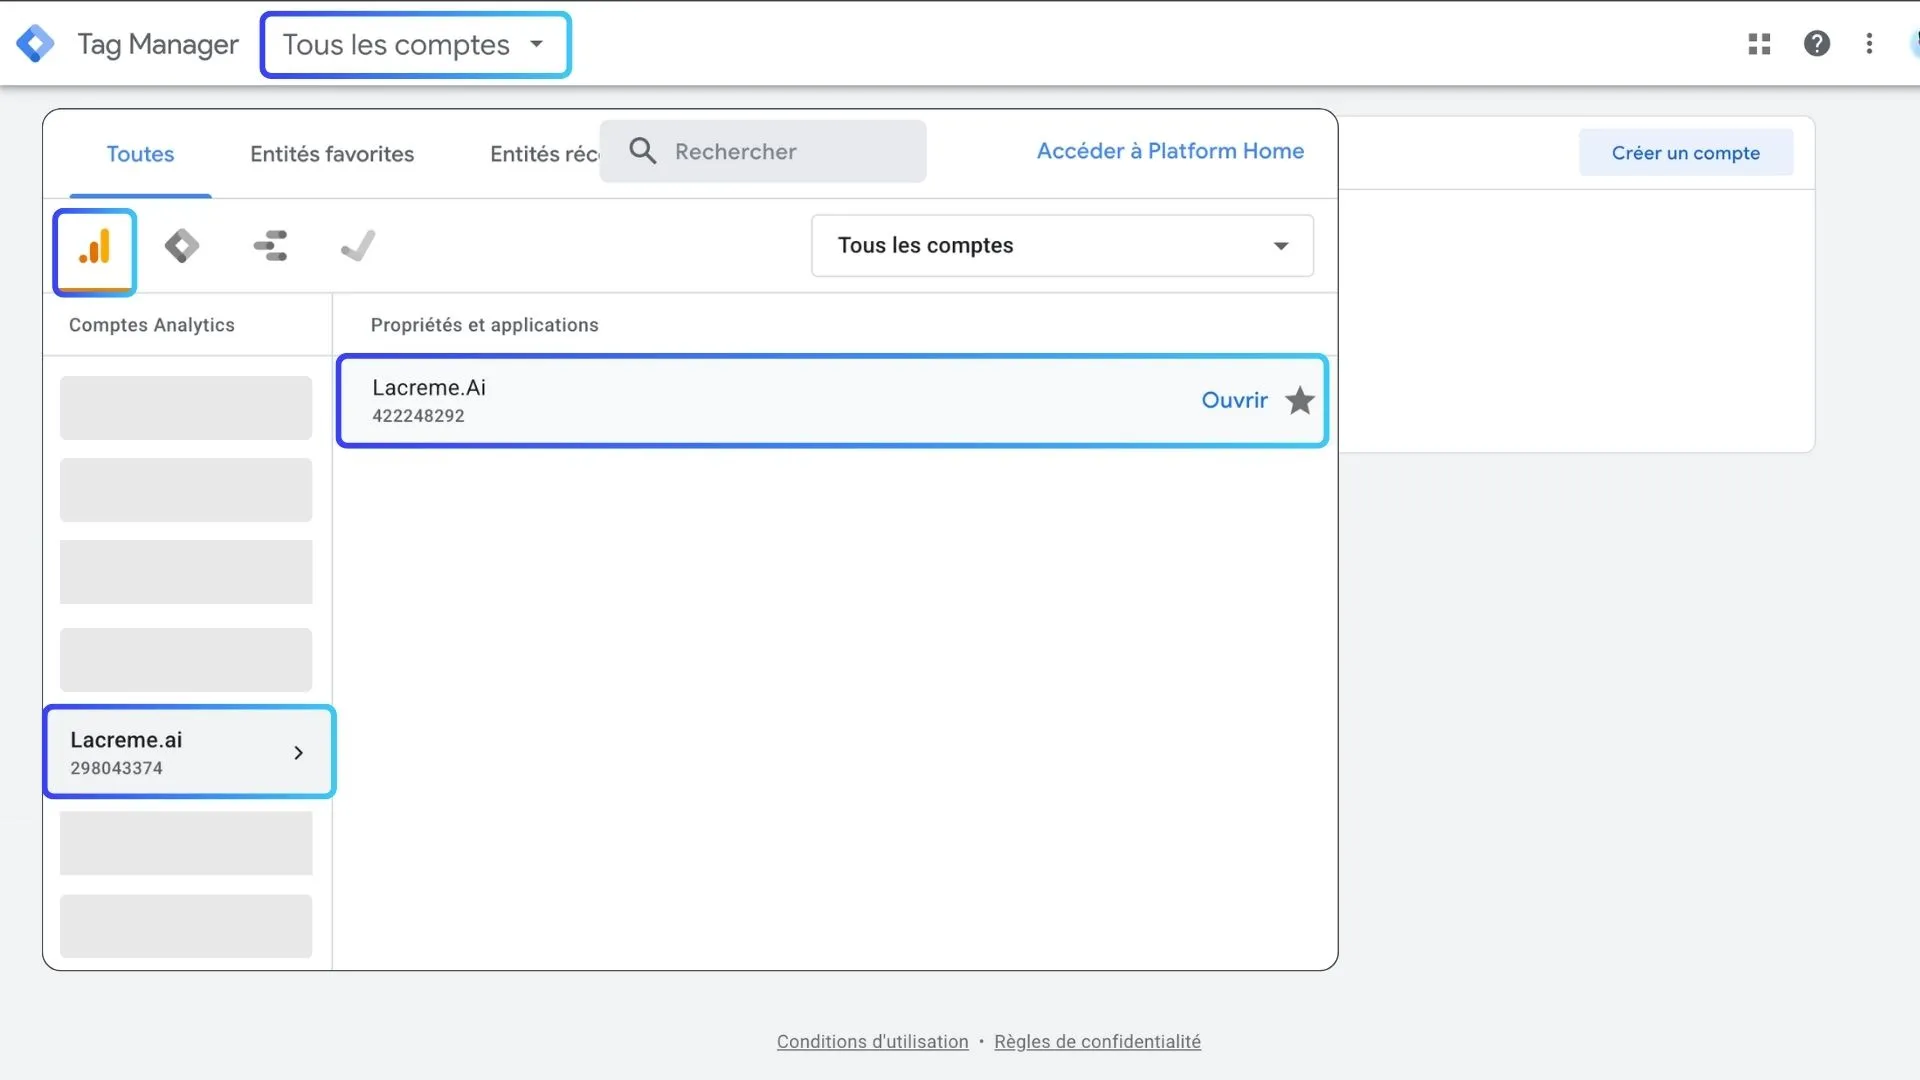This screenshot has height=1080, width=1920.
Task: Open Lacreme.Ai property via Ouvrir
Action: (x=1234, y=400)
